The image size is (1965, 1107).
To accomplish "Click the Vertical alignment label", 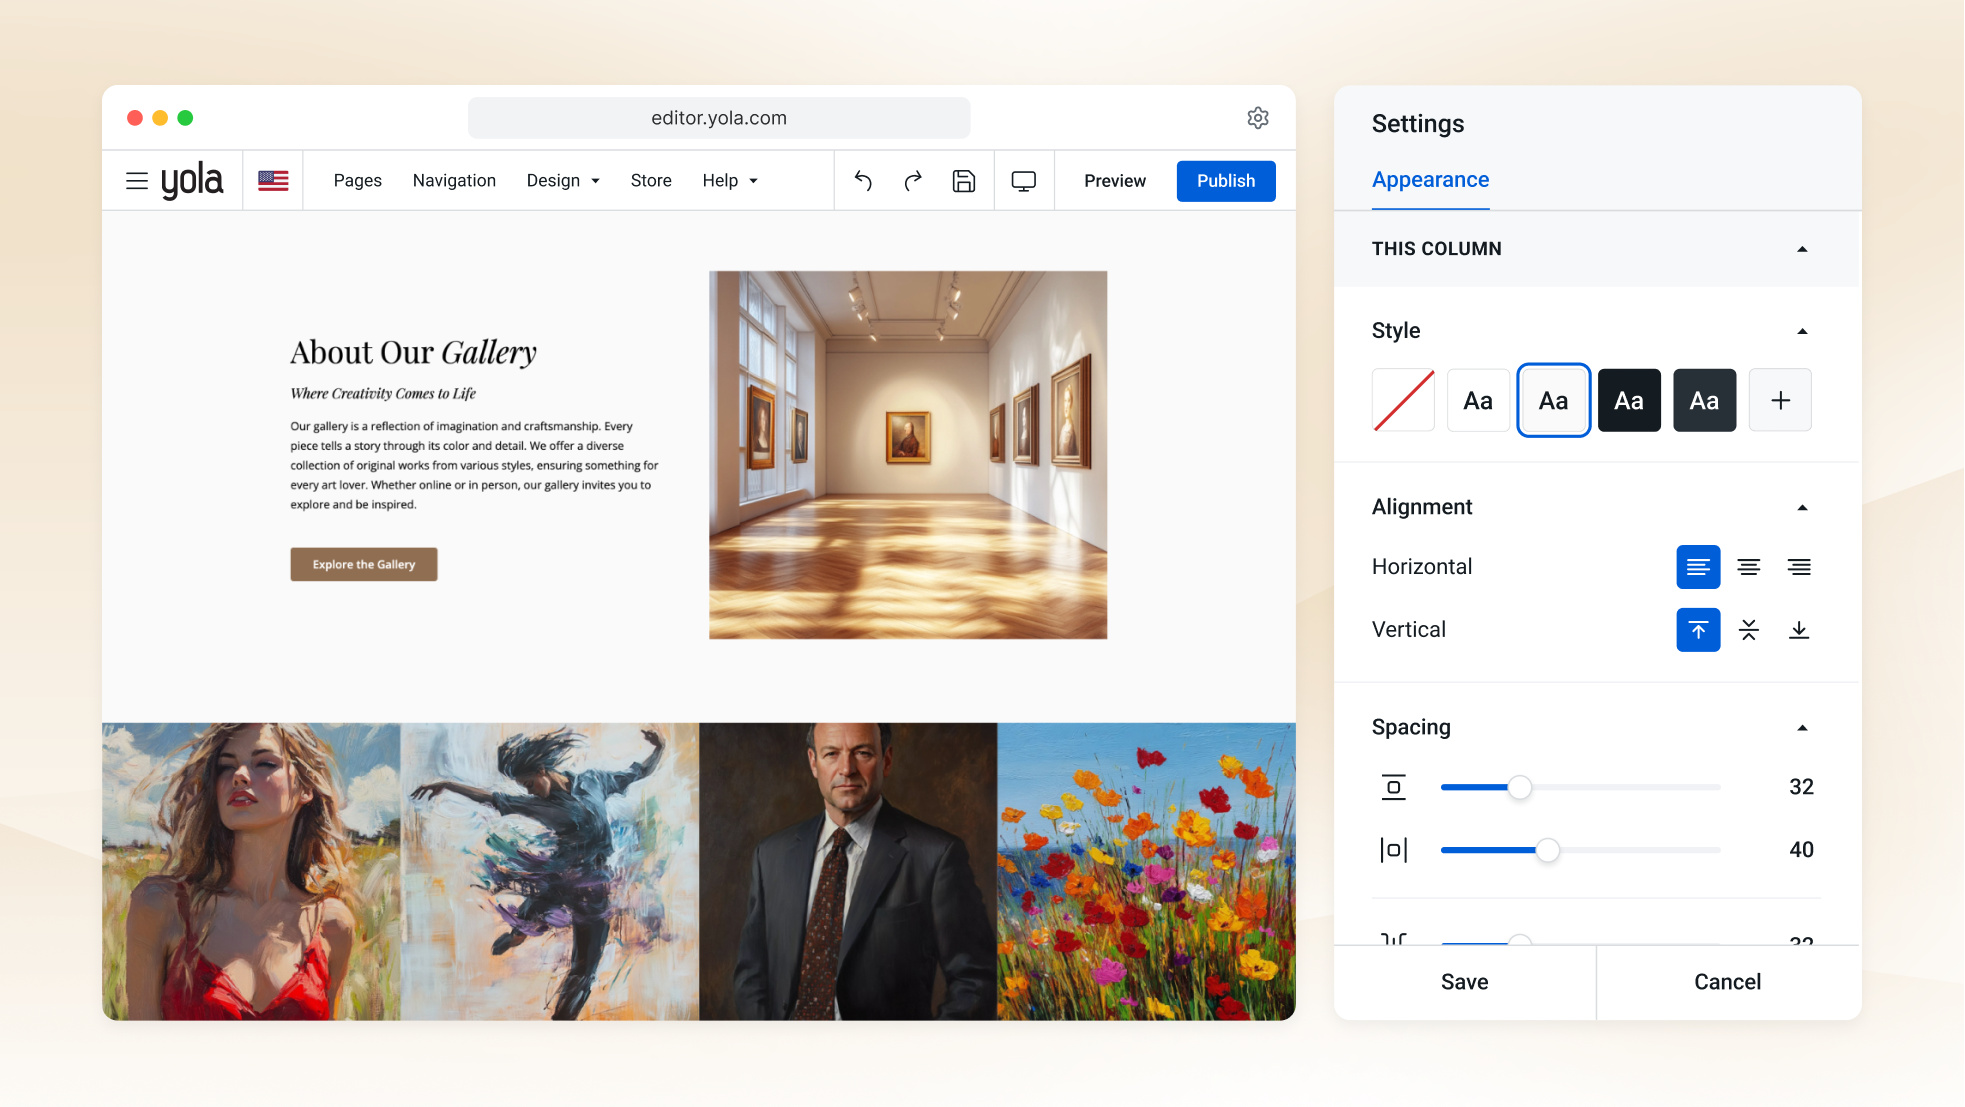I will pyautogui.click(x=1409, y=630).
